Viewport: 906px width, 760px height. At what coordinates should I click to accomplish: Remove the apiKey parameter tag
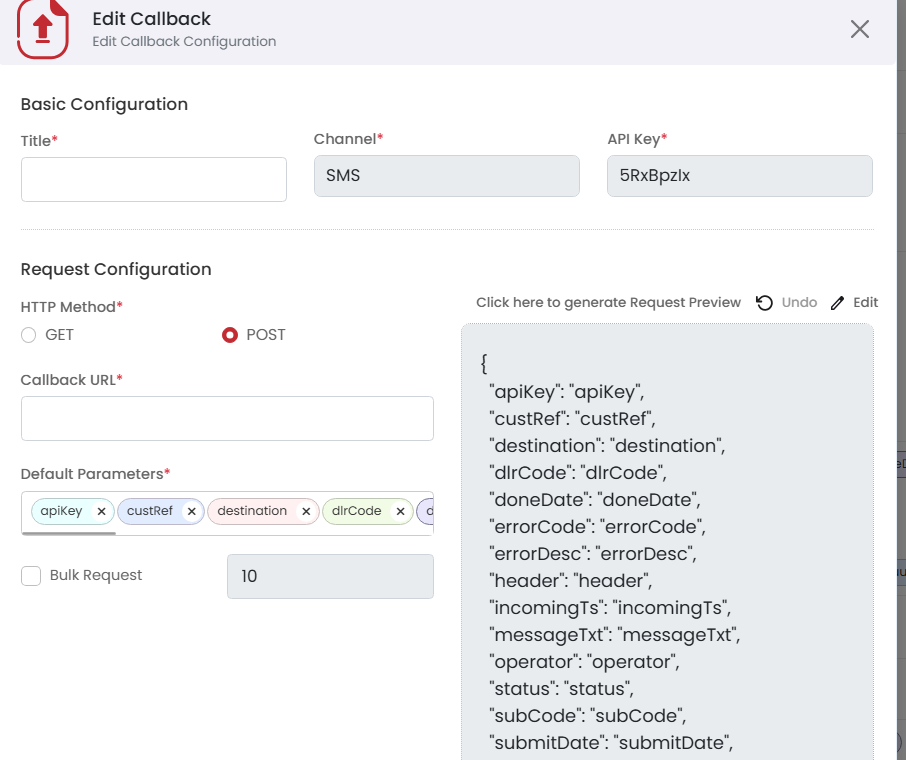tap(102, 511)
